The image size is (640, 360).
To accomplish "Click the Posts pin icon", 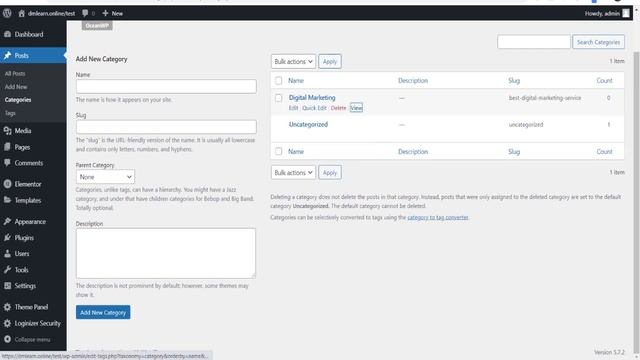I will pyautogui.click(x=7, y=56).
